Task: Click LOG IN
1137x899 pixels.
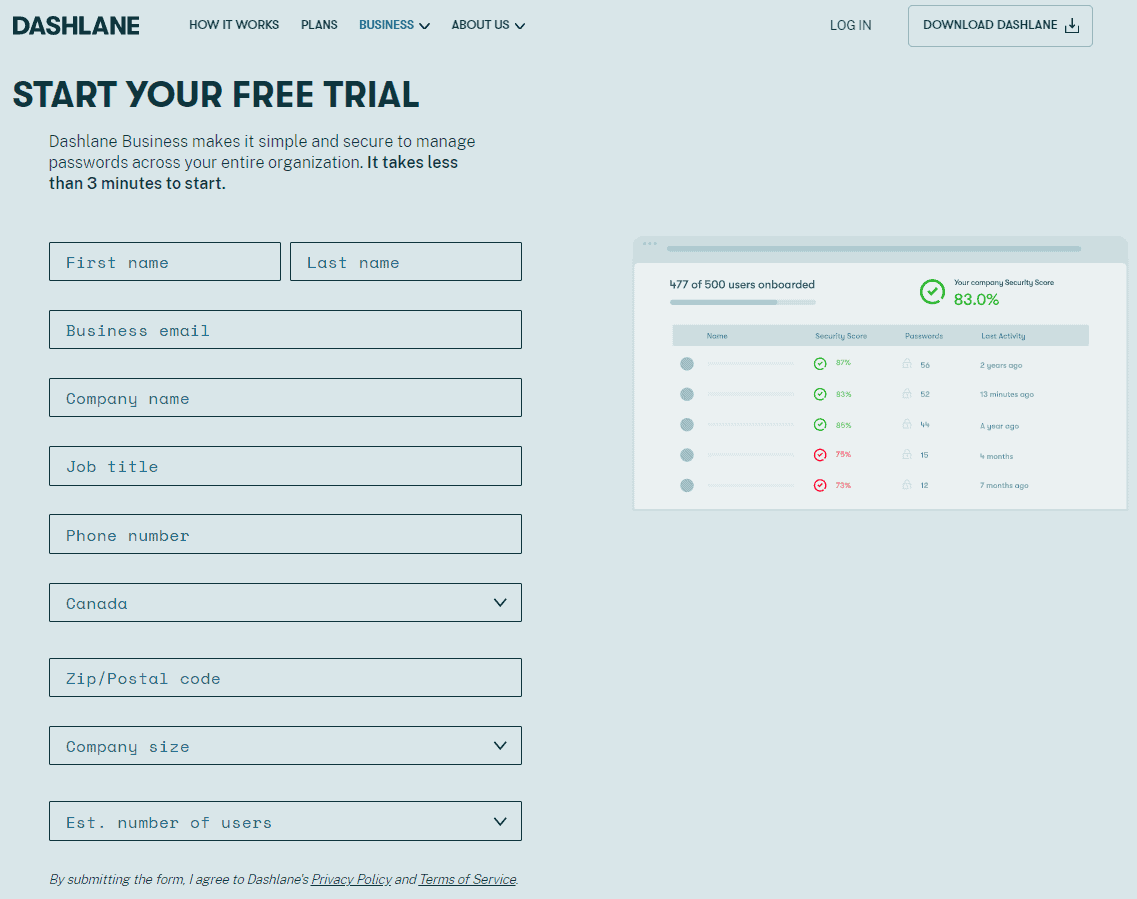Action: coord(850,25)
